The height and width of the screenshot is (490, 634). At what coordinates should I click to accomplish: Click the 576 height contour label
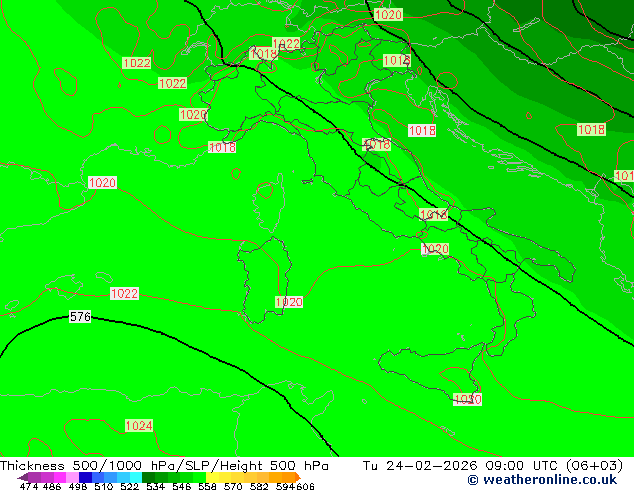point(80,317)
